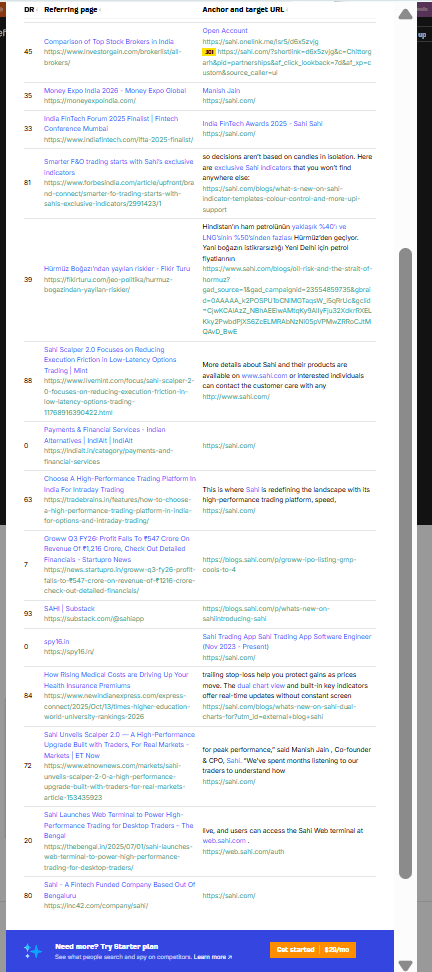Image resolution: width=432 pixels, height=972 pixels.
Task: Click the vertical scrollbar thumb
Action: (x=405, y=563)
